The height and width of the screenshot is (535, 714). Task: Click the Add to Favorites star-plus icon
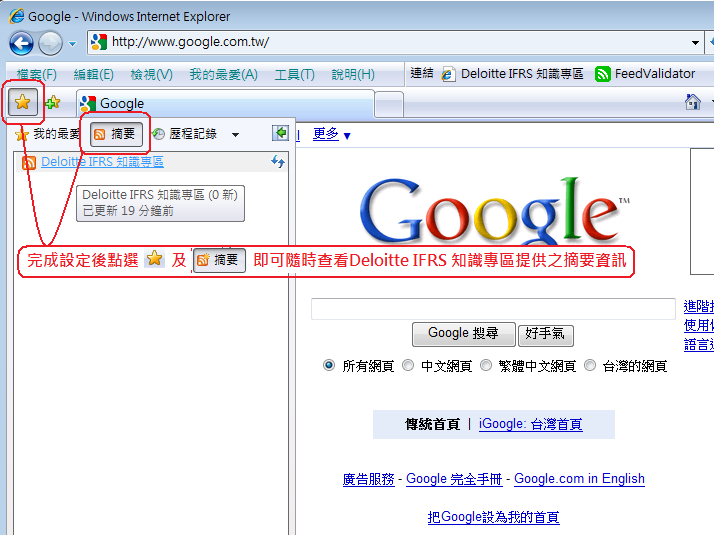[x=53, y=102]
